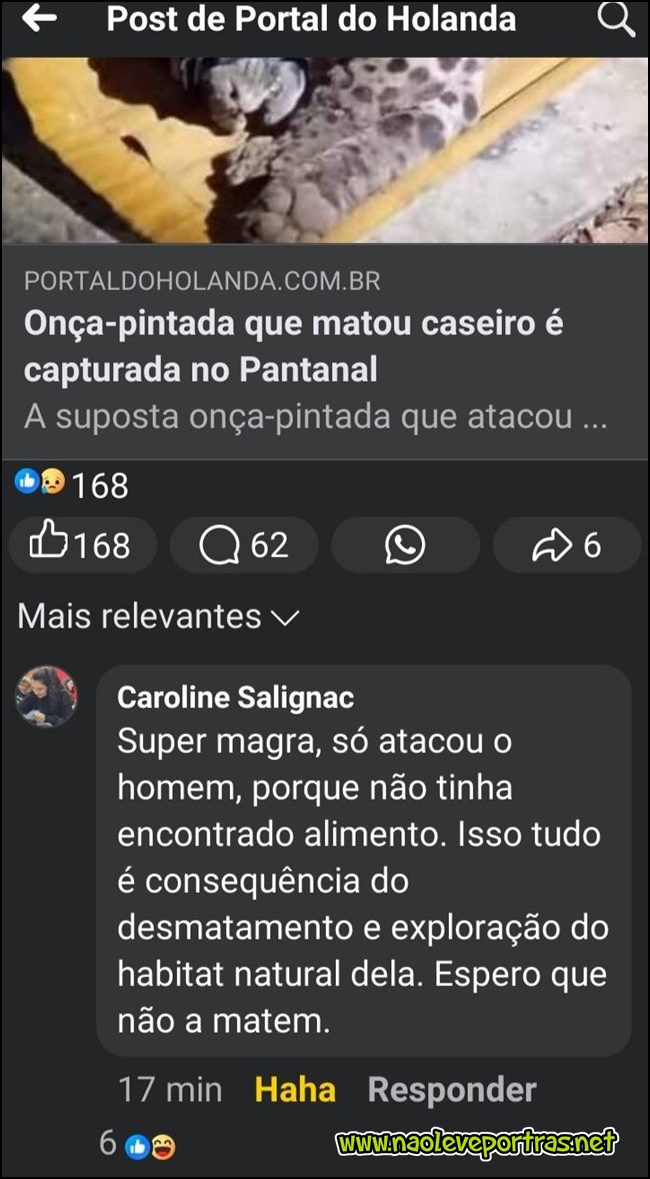
Task: Click the chevron beside Mais relevantes
Action: 284,618
